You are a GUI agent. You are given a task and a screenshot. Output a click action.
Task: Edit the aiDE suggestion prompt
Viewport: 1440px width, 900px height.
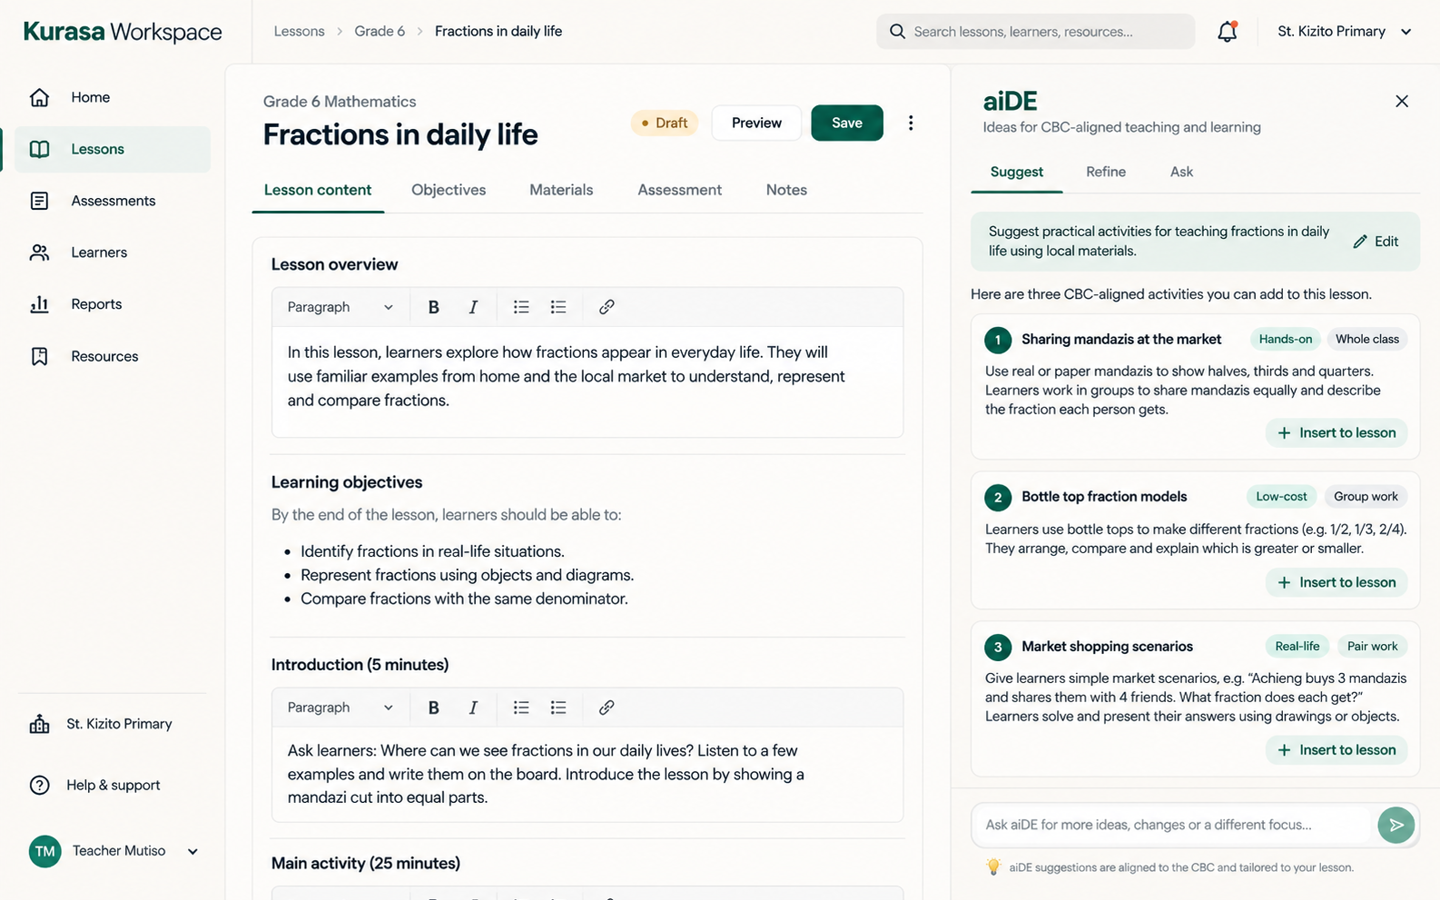click(1376, 241)
